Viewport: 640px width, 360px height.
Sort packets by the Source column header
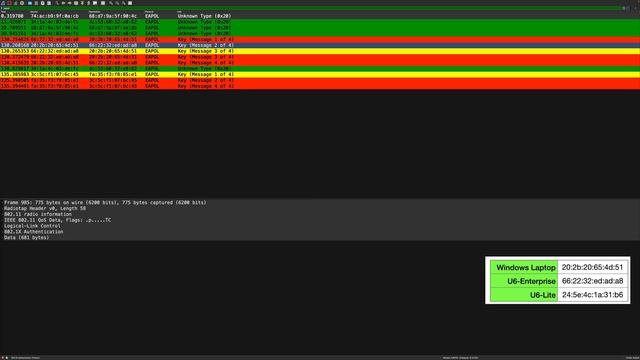coord(34,11)
